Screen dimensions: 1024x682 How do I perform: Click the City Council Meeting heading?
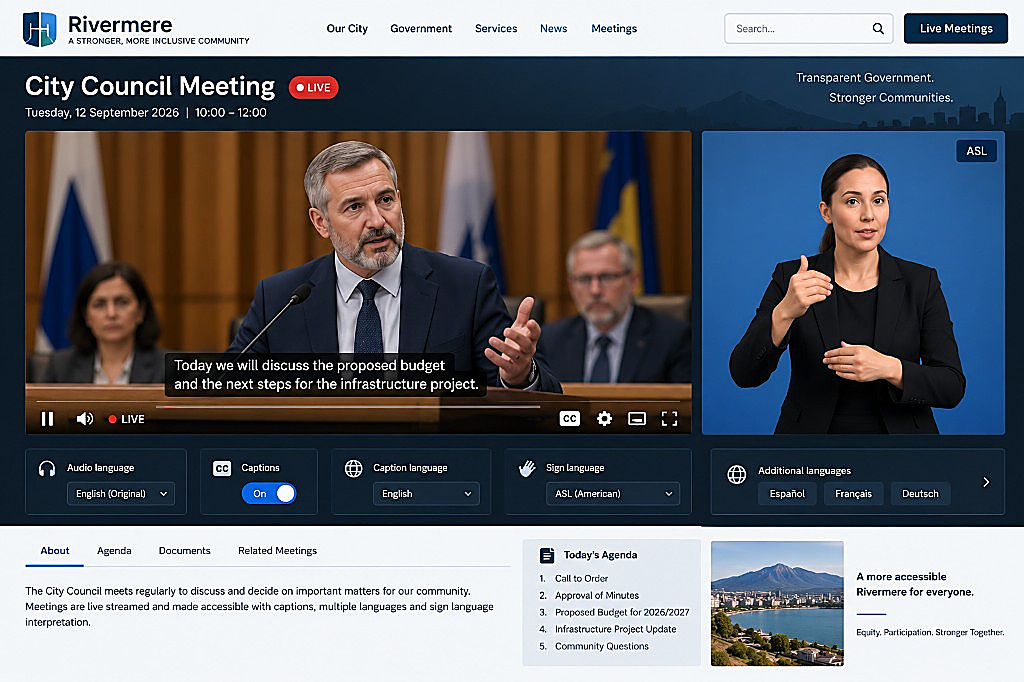150,86
